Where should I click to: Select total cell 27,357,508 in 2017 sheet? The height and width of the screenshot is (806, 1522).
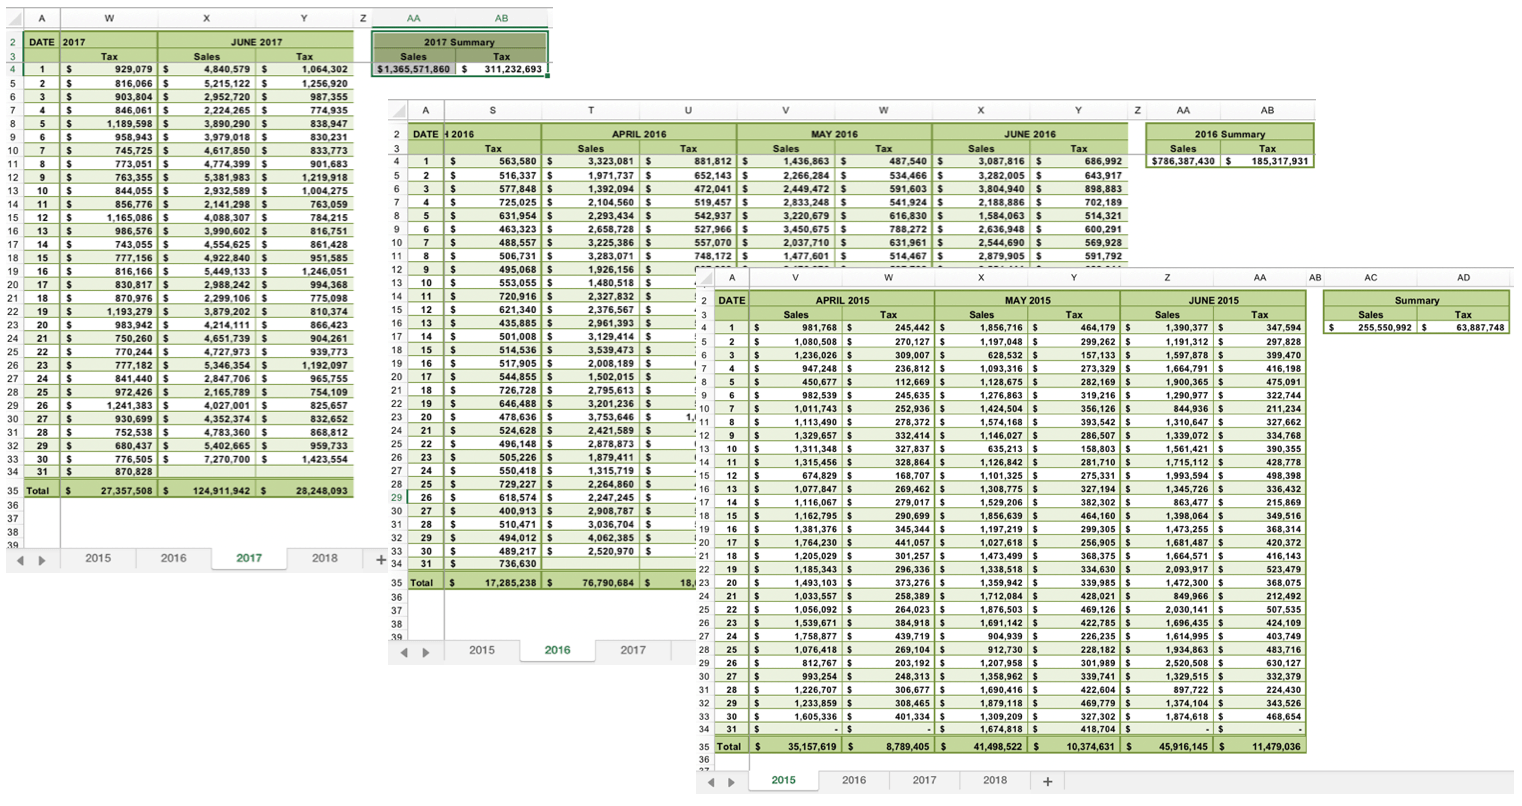(x=109, y=491)
